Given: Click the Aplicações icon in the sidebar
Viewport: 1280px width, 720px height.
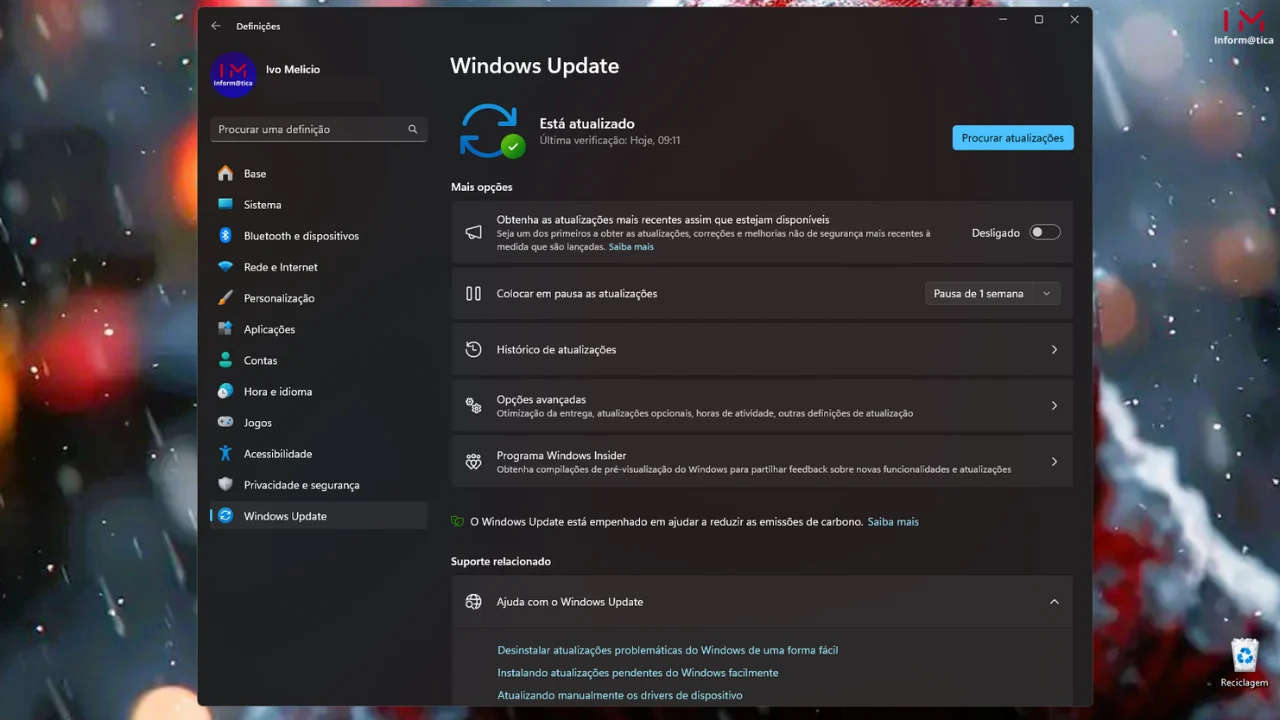Looking at the screenshot, I should (x=225, y=329).
